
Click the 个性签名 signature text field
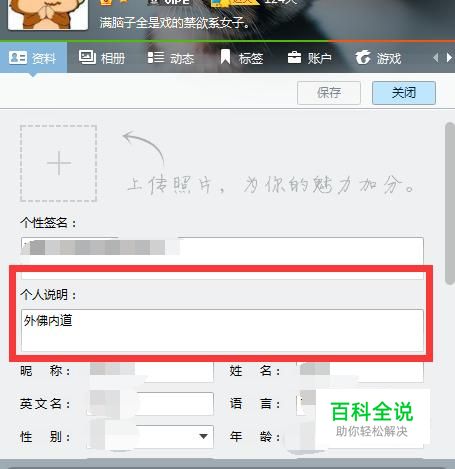coord(222,258)
